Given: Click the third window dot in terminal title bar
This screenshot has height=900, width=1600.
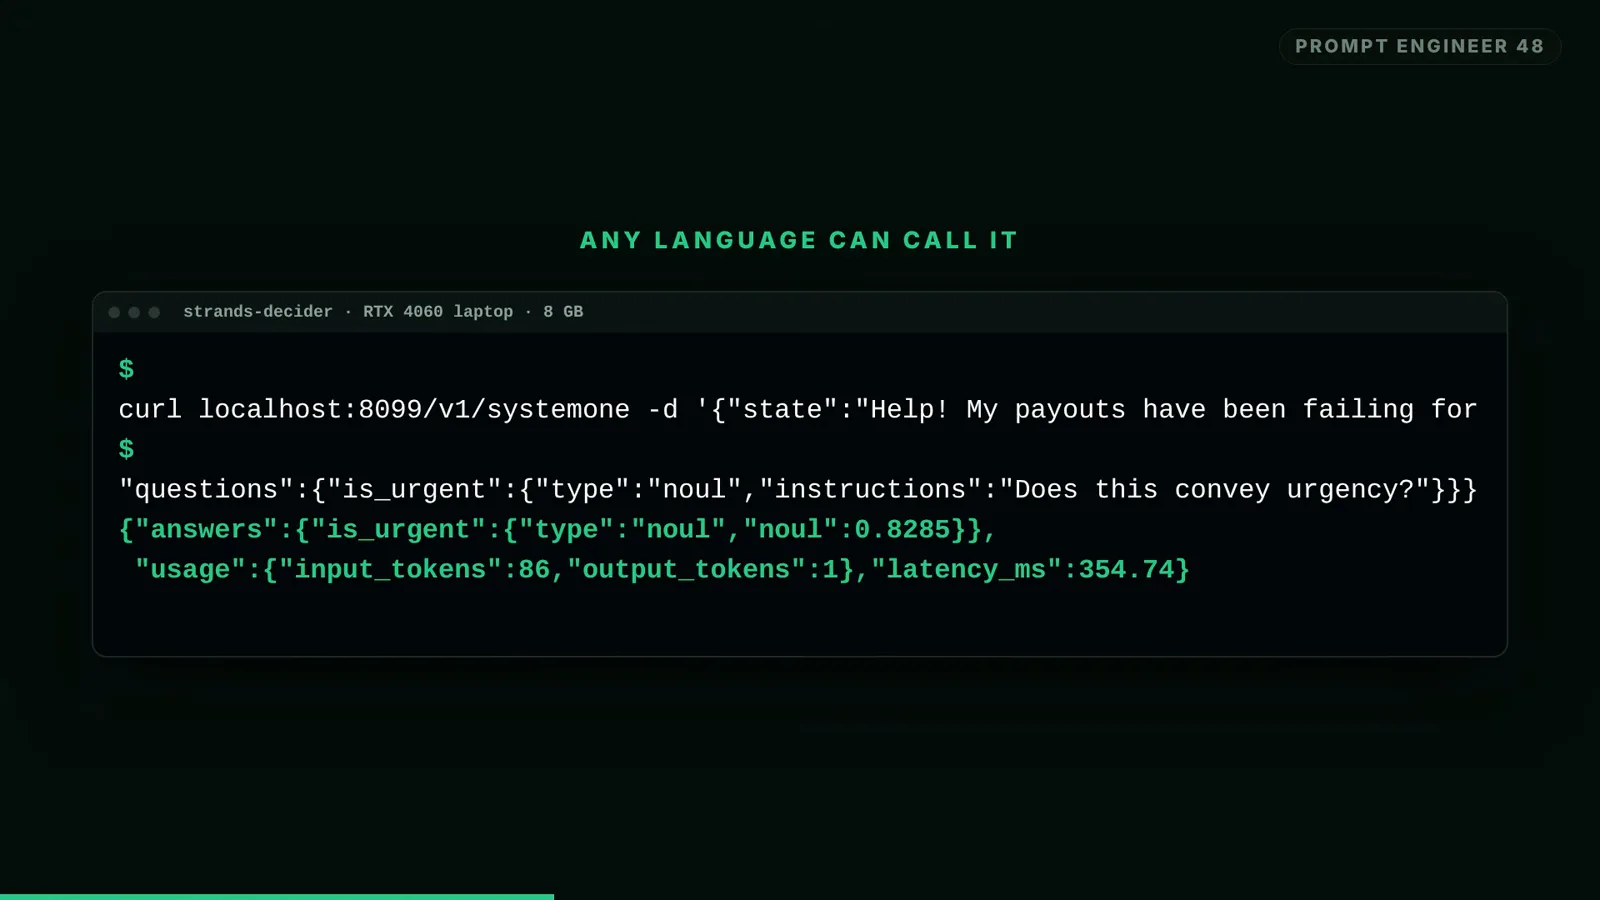Looking at the screenshot, I should coord(154,312).
